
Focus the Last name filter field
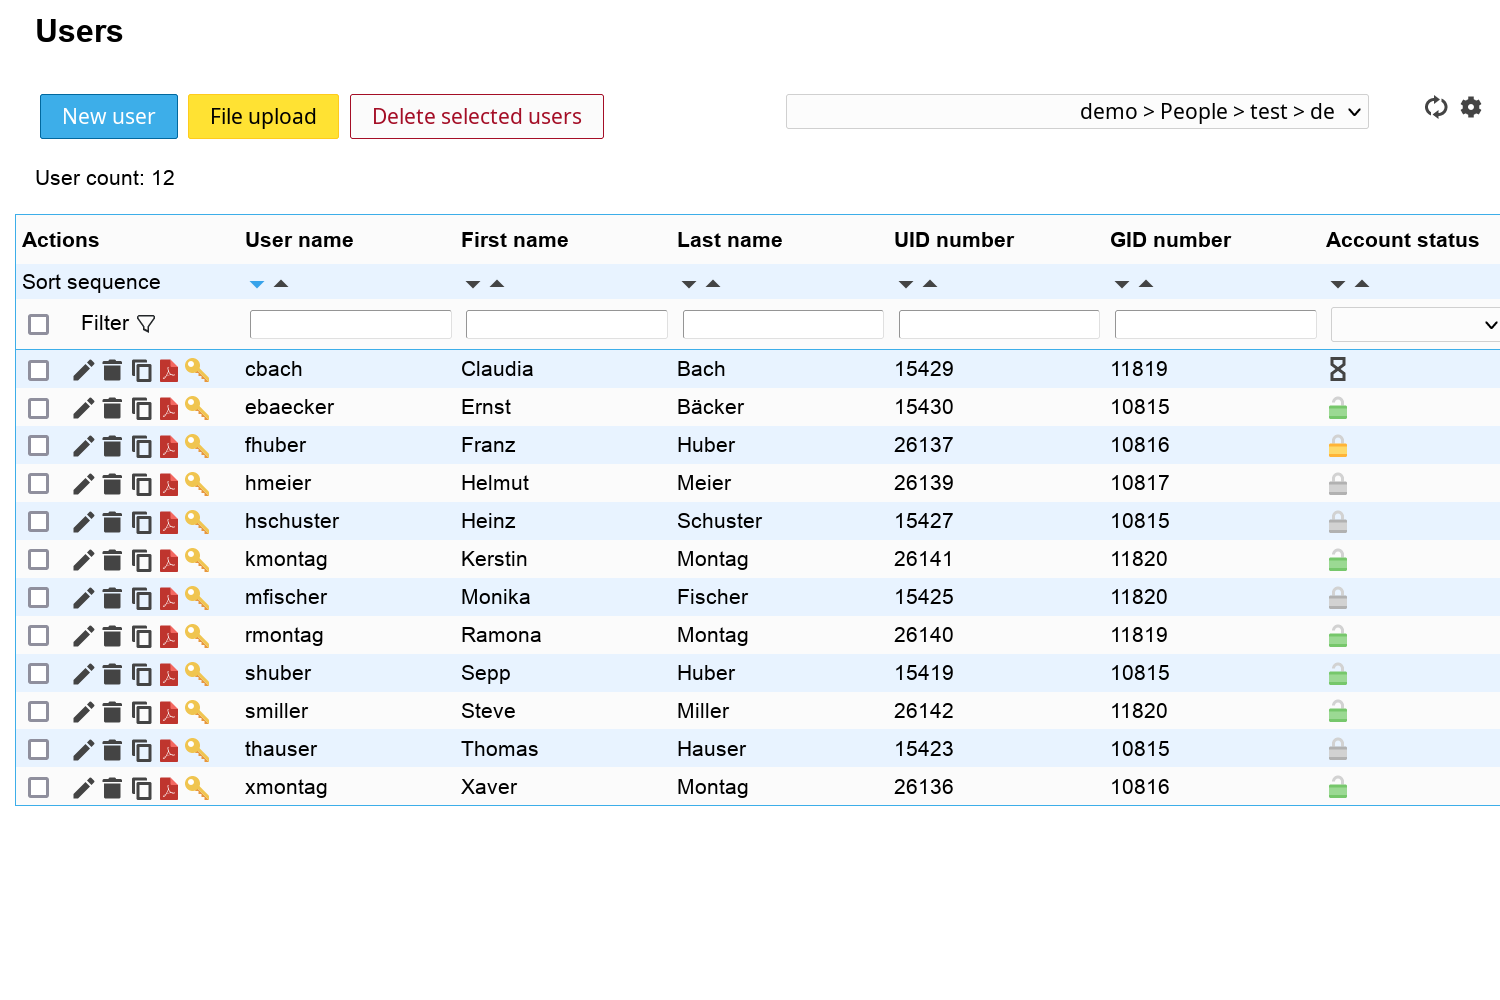click(x=783, y=324)
